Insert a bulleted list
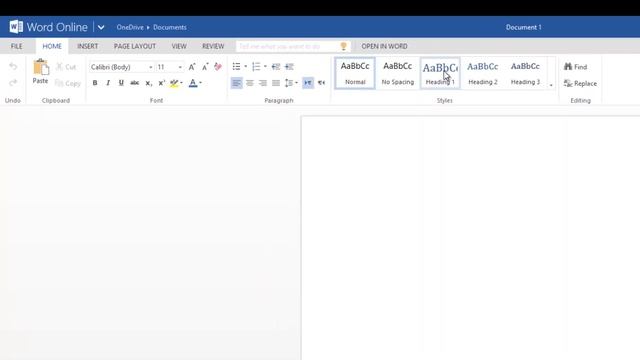 tap(236, 67)
